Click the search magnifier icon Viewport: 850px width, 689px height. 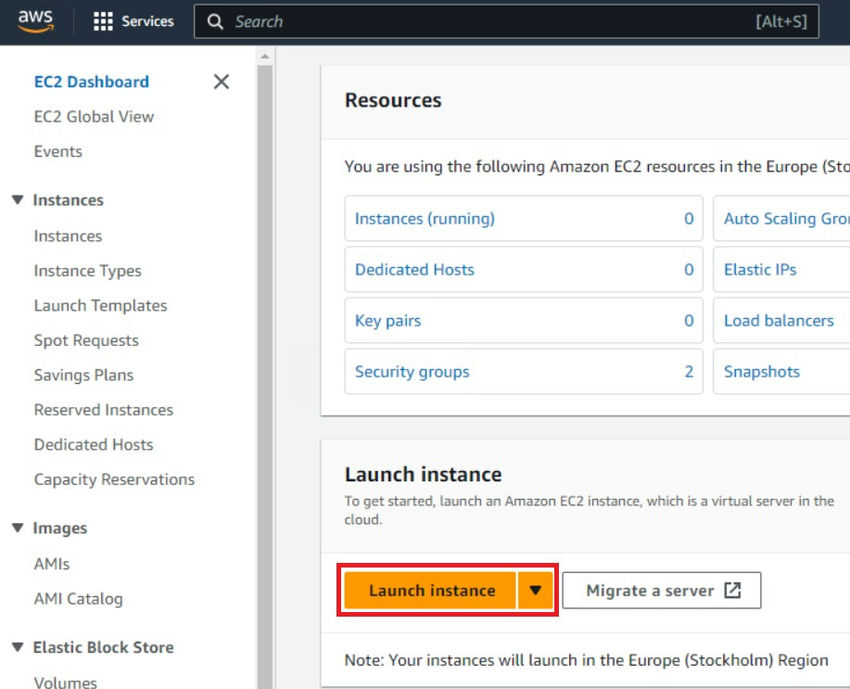tap(214, 21)
